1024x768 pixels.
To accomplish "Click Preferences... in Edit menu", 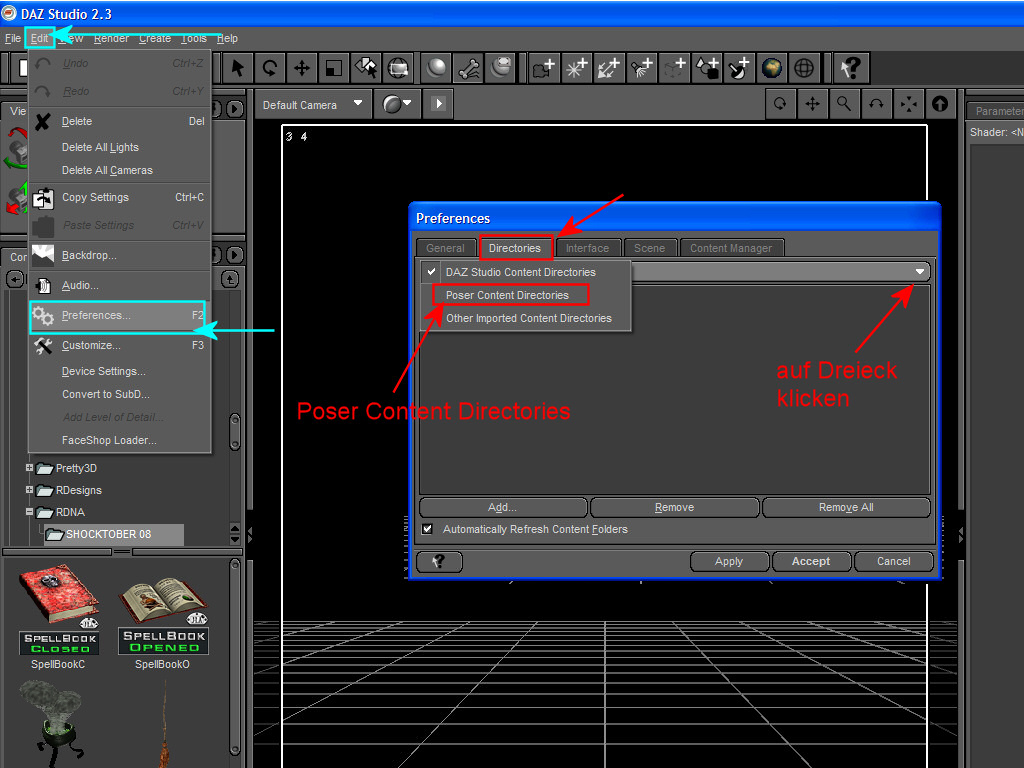I will [x=120, y=316].
